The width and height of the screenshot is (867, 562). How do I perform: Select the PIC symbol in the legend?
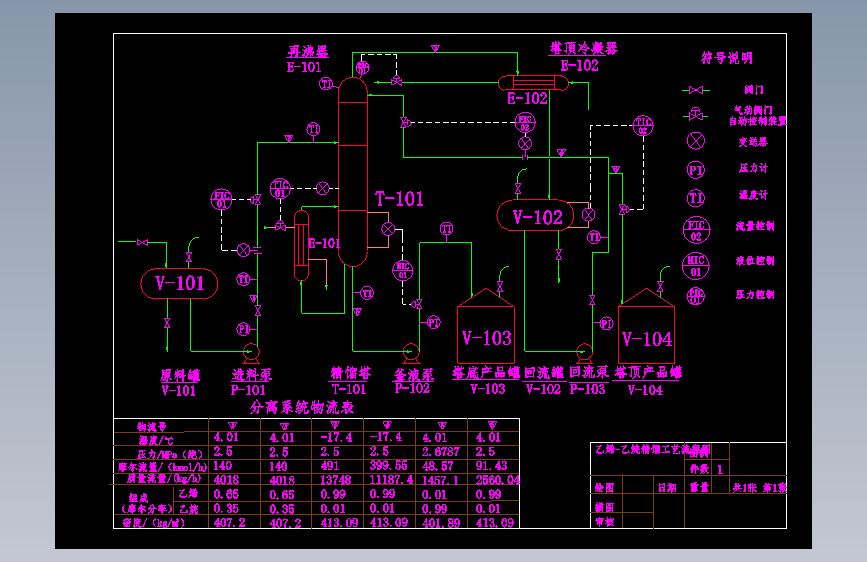click(696, 296)
